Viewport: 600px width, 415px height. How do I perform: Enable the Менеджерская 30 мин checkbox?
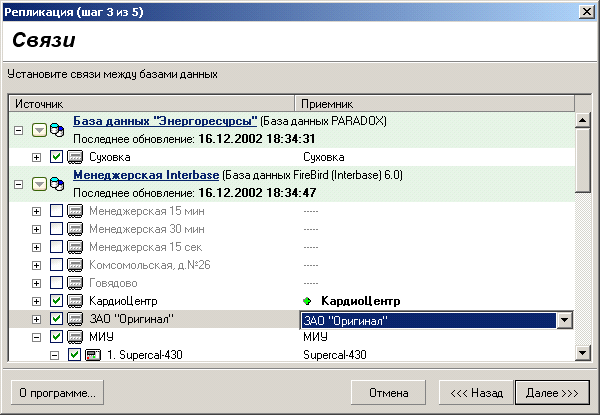[56, 228]
